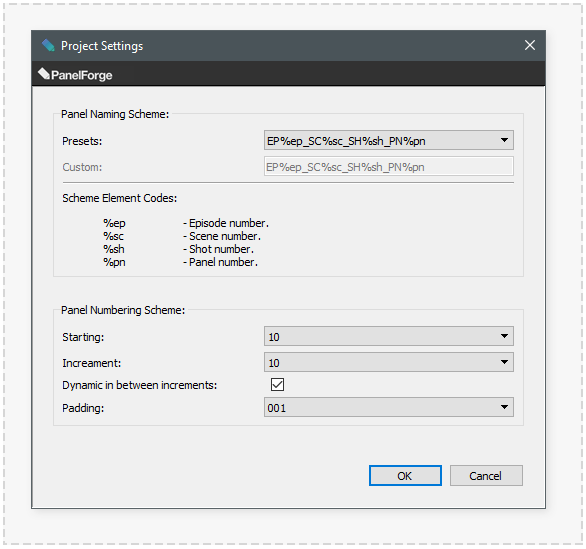Click the %pn panel number code
The image size is (586, 549).
click(x=114, y=262)
